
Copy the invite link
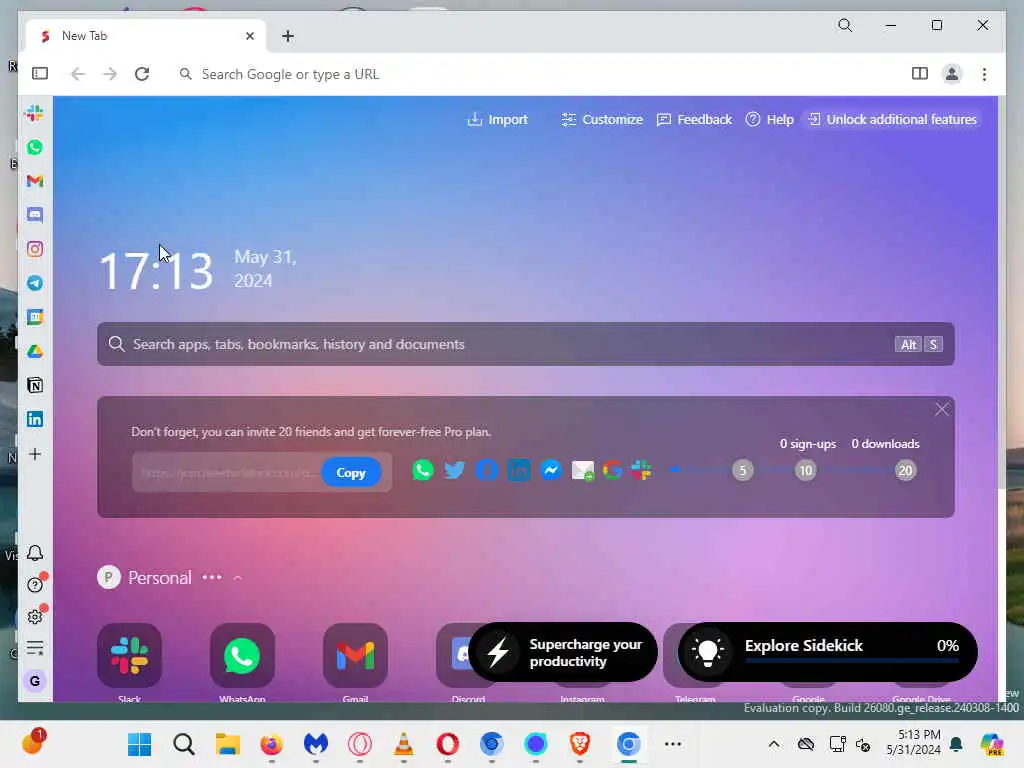351,473
